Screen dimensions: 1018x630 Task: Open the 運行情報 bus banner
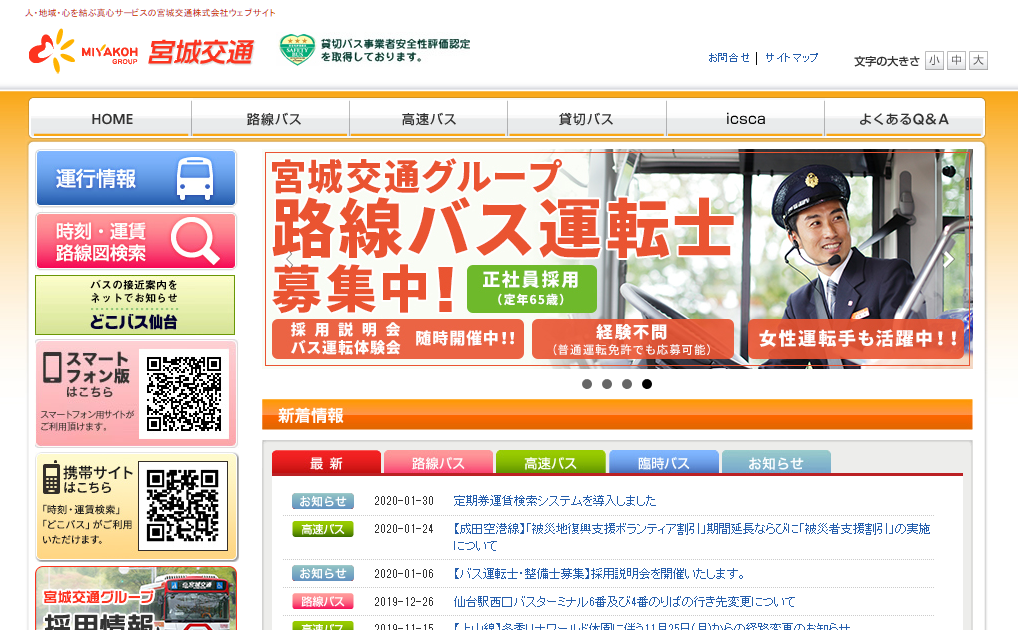point(136,179)
